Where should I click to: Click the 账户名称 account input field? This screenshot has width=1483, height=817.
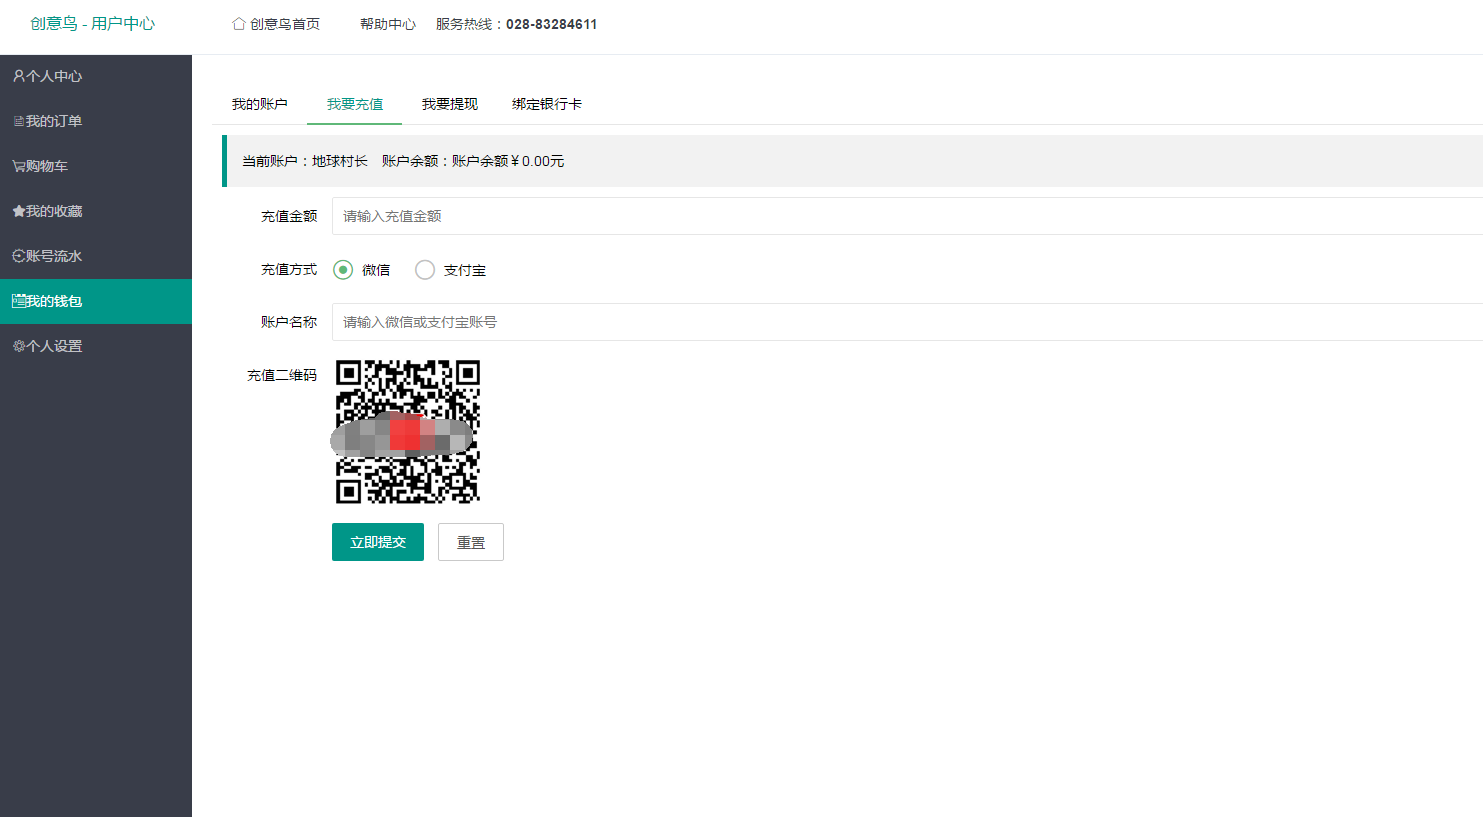[x=900, y=322]
